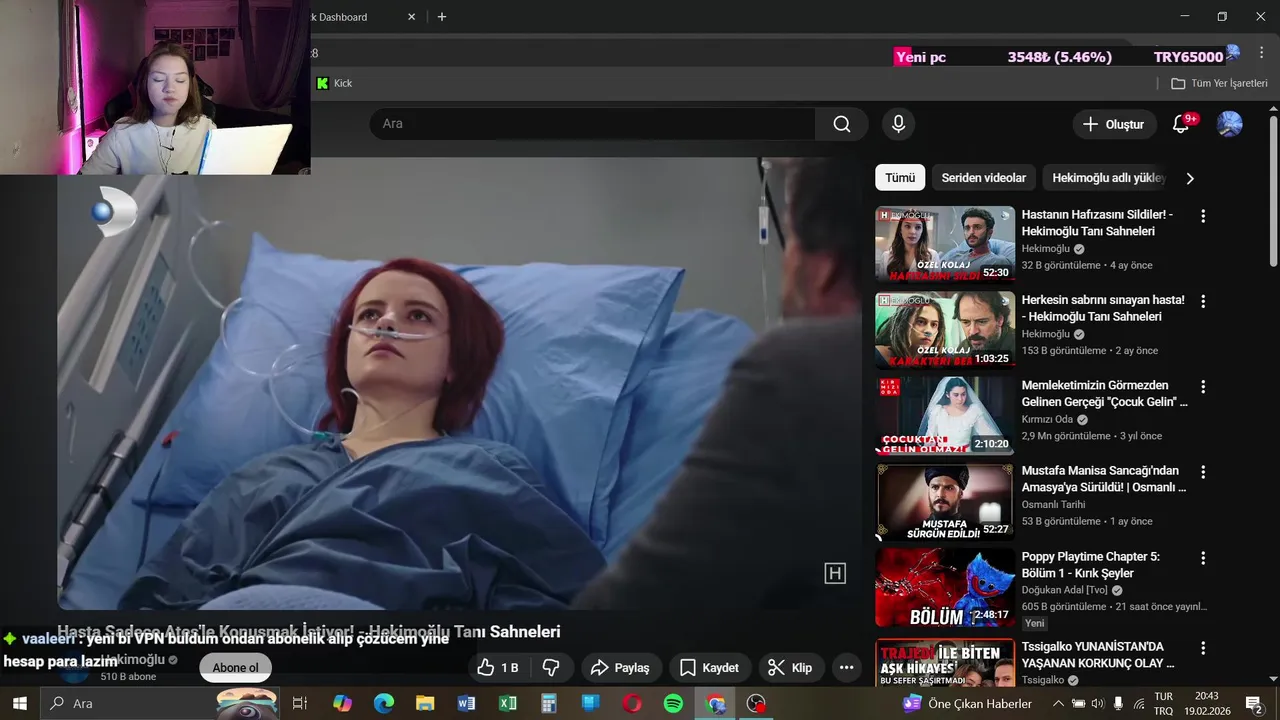Click title Mustafa Manisa Sancağı'ndan Amasya'ya Sürüldü
This screenshot has height=720, width=1280.
tap(1104, 479)
